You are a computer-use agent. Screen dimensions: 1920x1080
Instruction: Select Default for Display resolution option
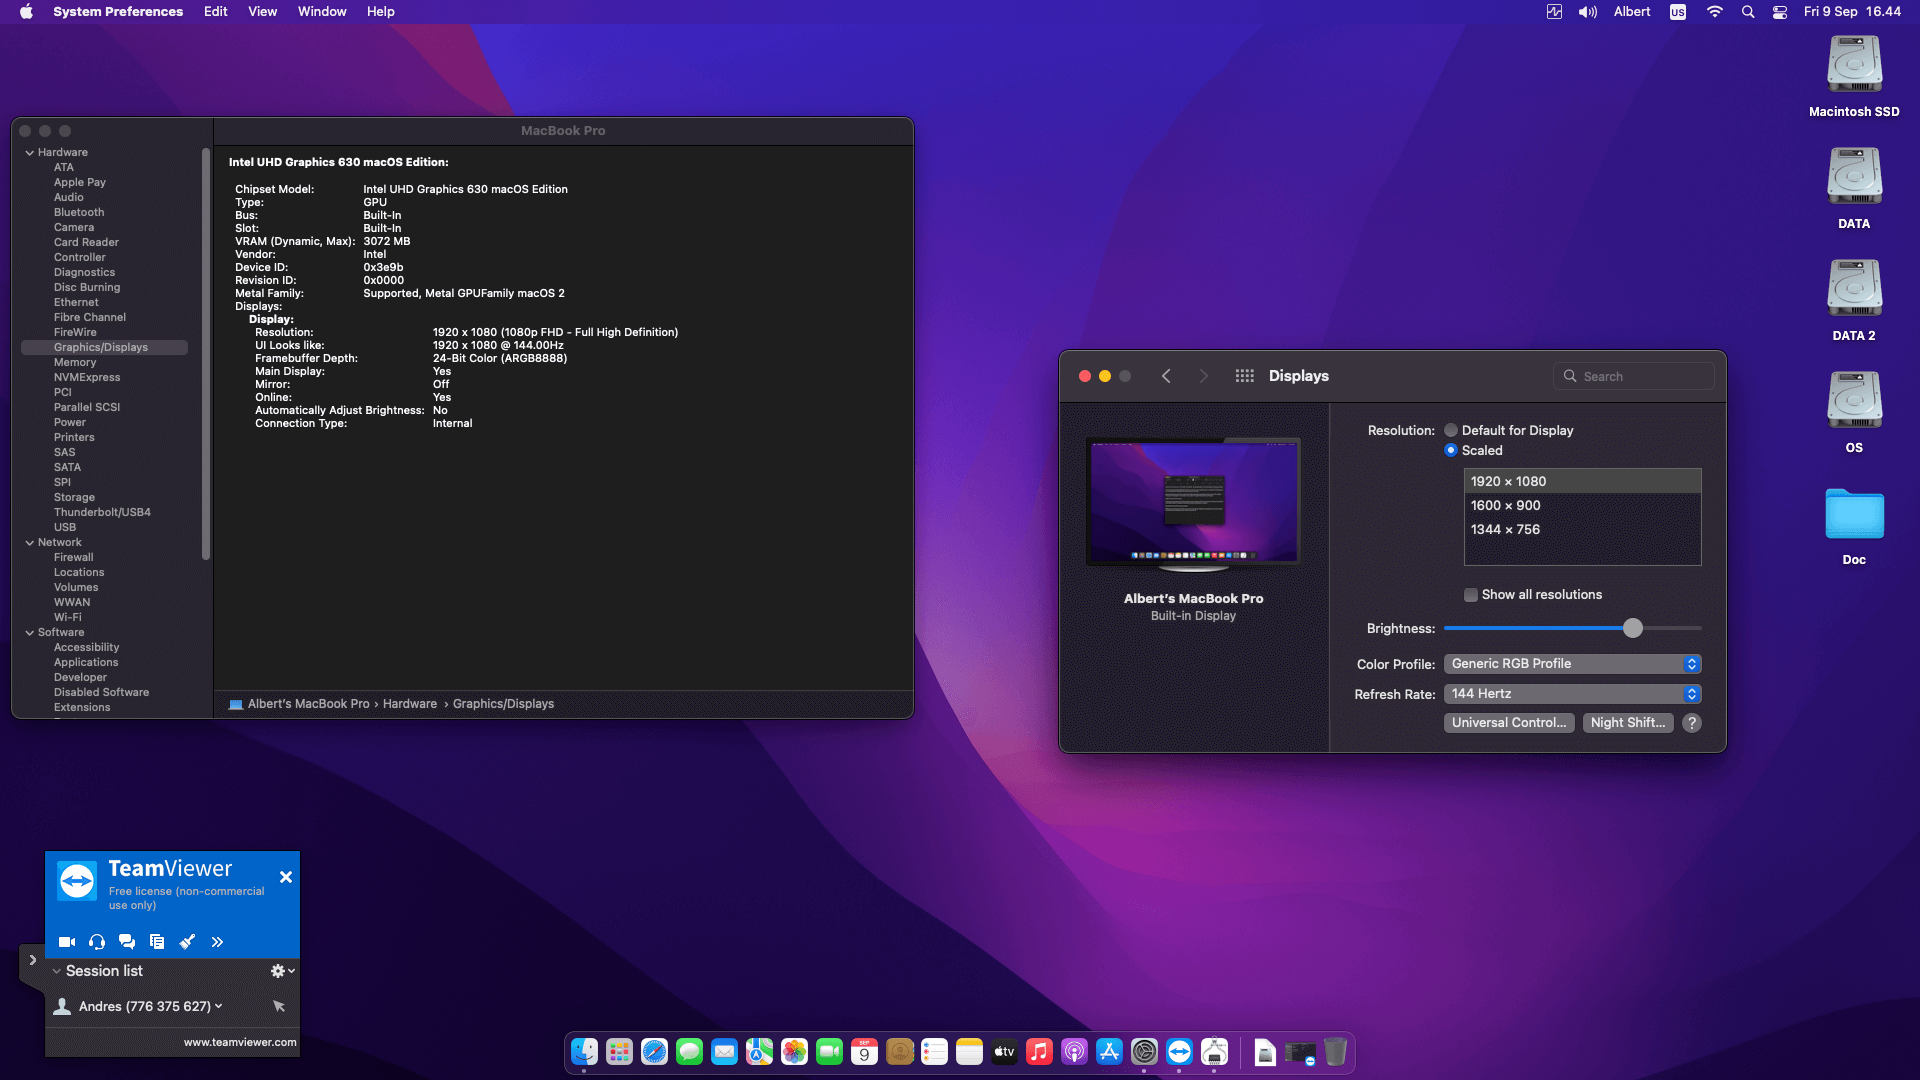point(1451,430)
